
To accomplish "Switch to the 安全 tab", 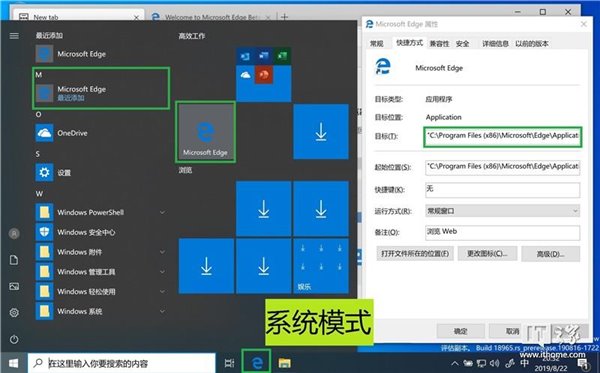I will [x=462, y=44].
